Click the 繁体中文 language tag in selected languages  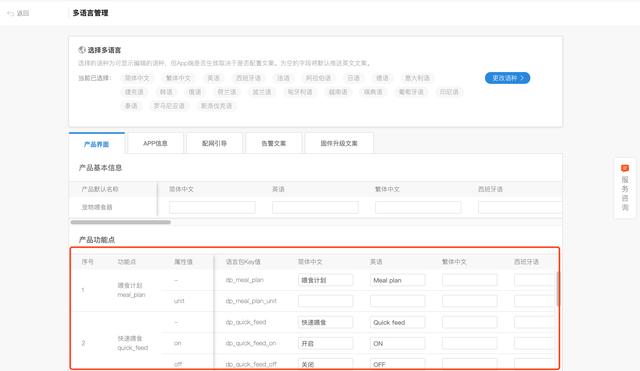pyautogui.click(x=178, y=78)
